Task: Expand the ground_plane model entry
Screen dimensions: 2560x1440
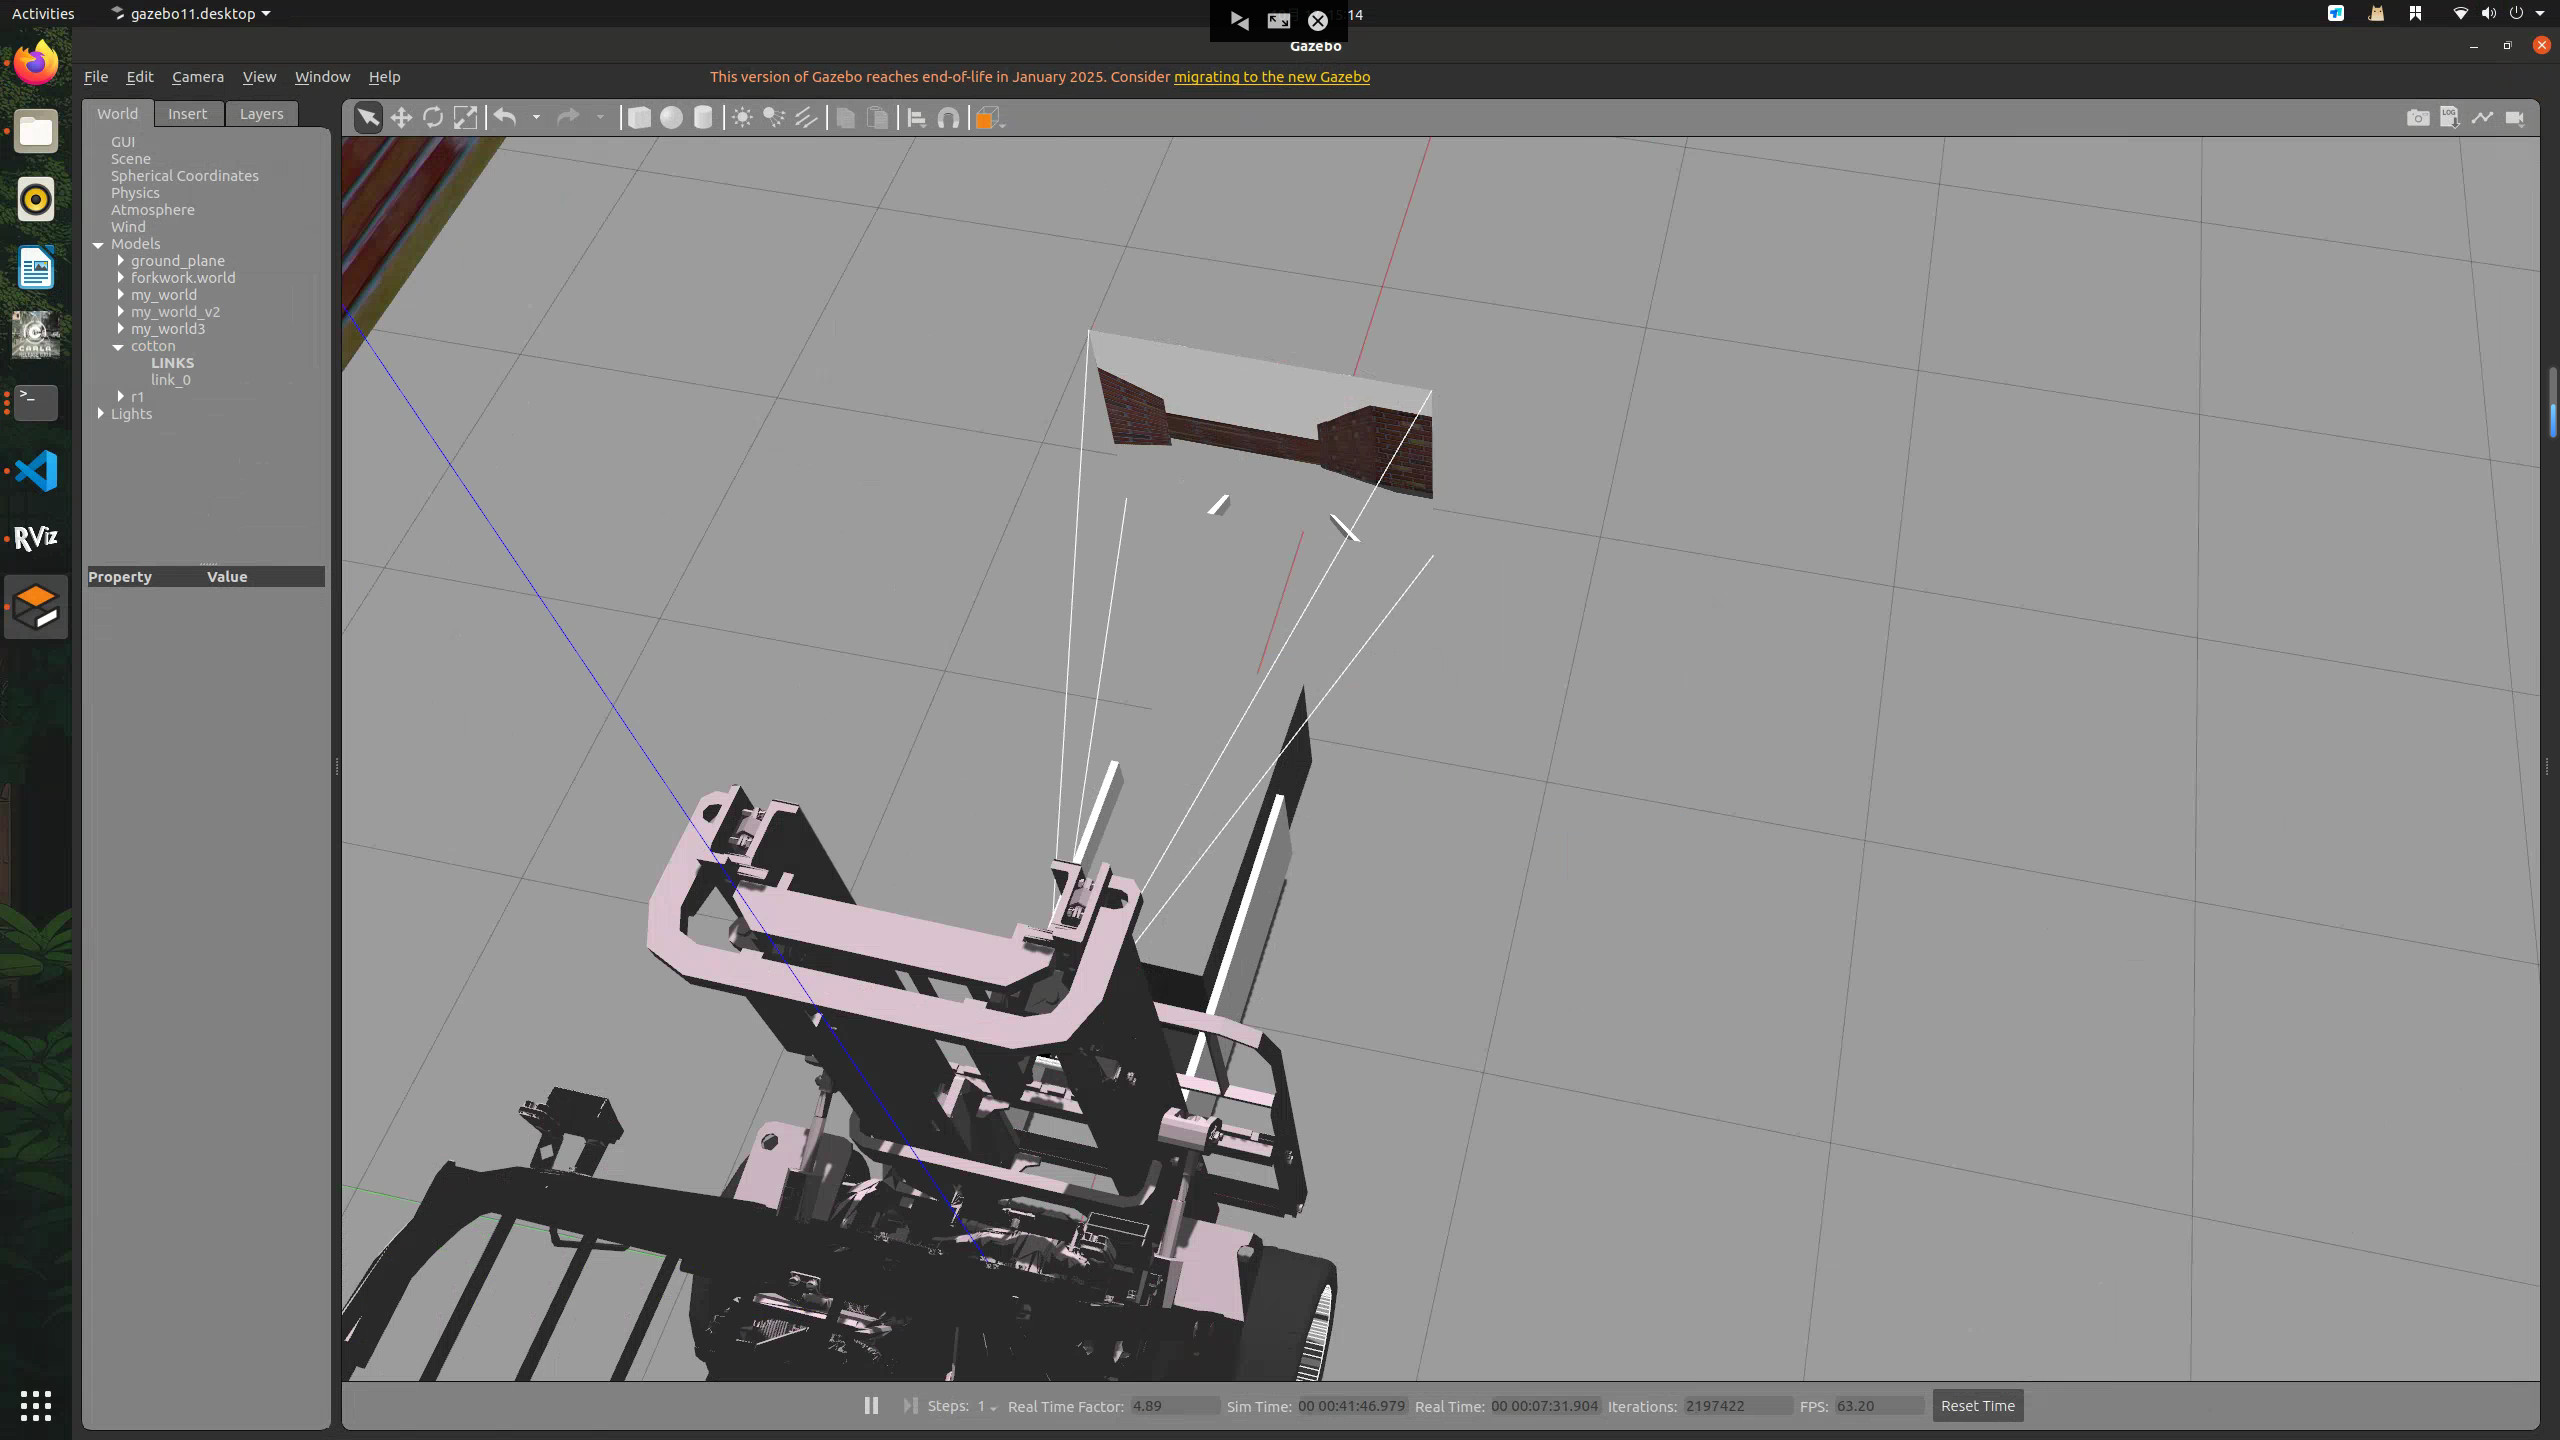Action: 121,261
